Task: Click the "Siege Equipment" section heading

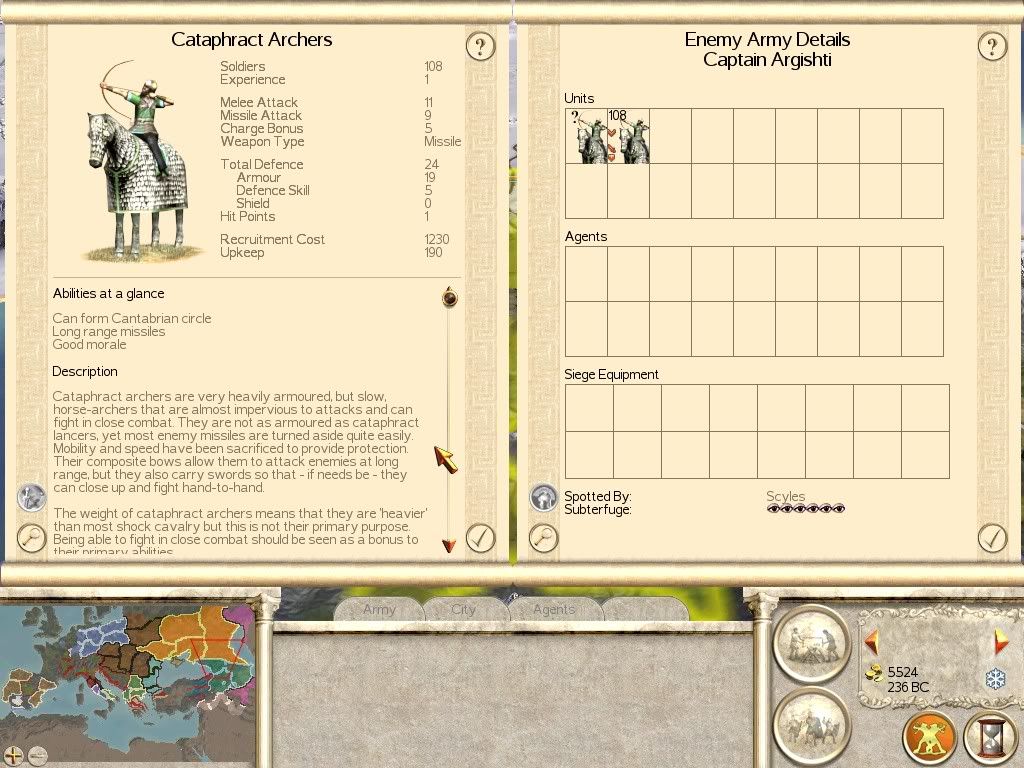Action: click(612, 374)
